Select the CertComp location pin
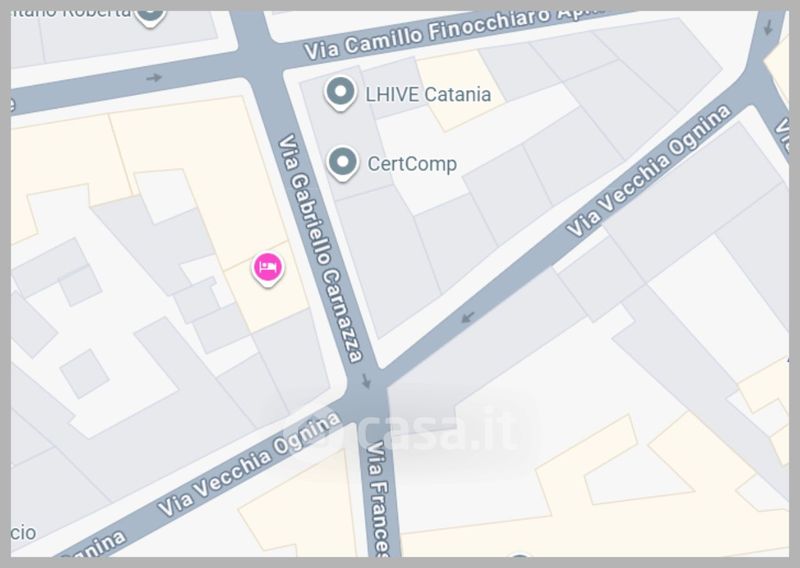This screenshot has width=800, height=568. click(342, 163)
